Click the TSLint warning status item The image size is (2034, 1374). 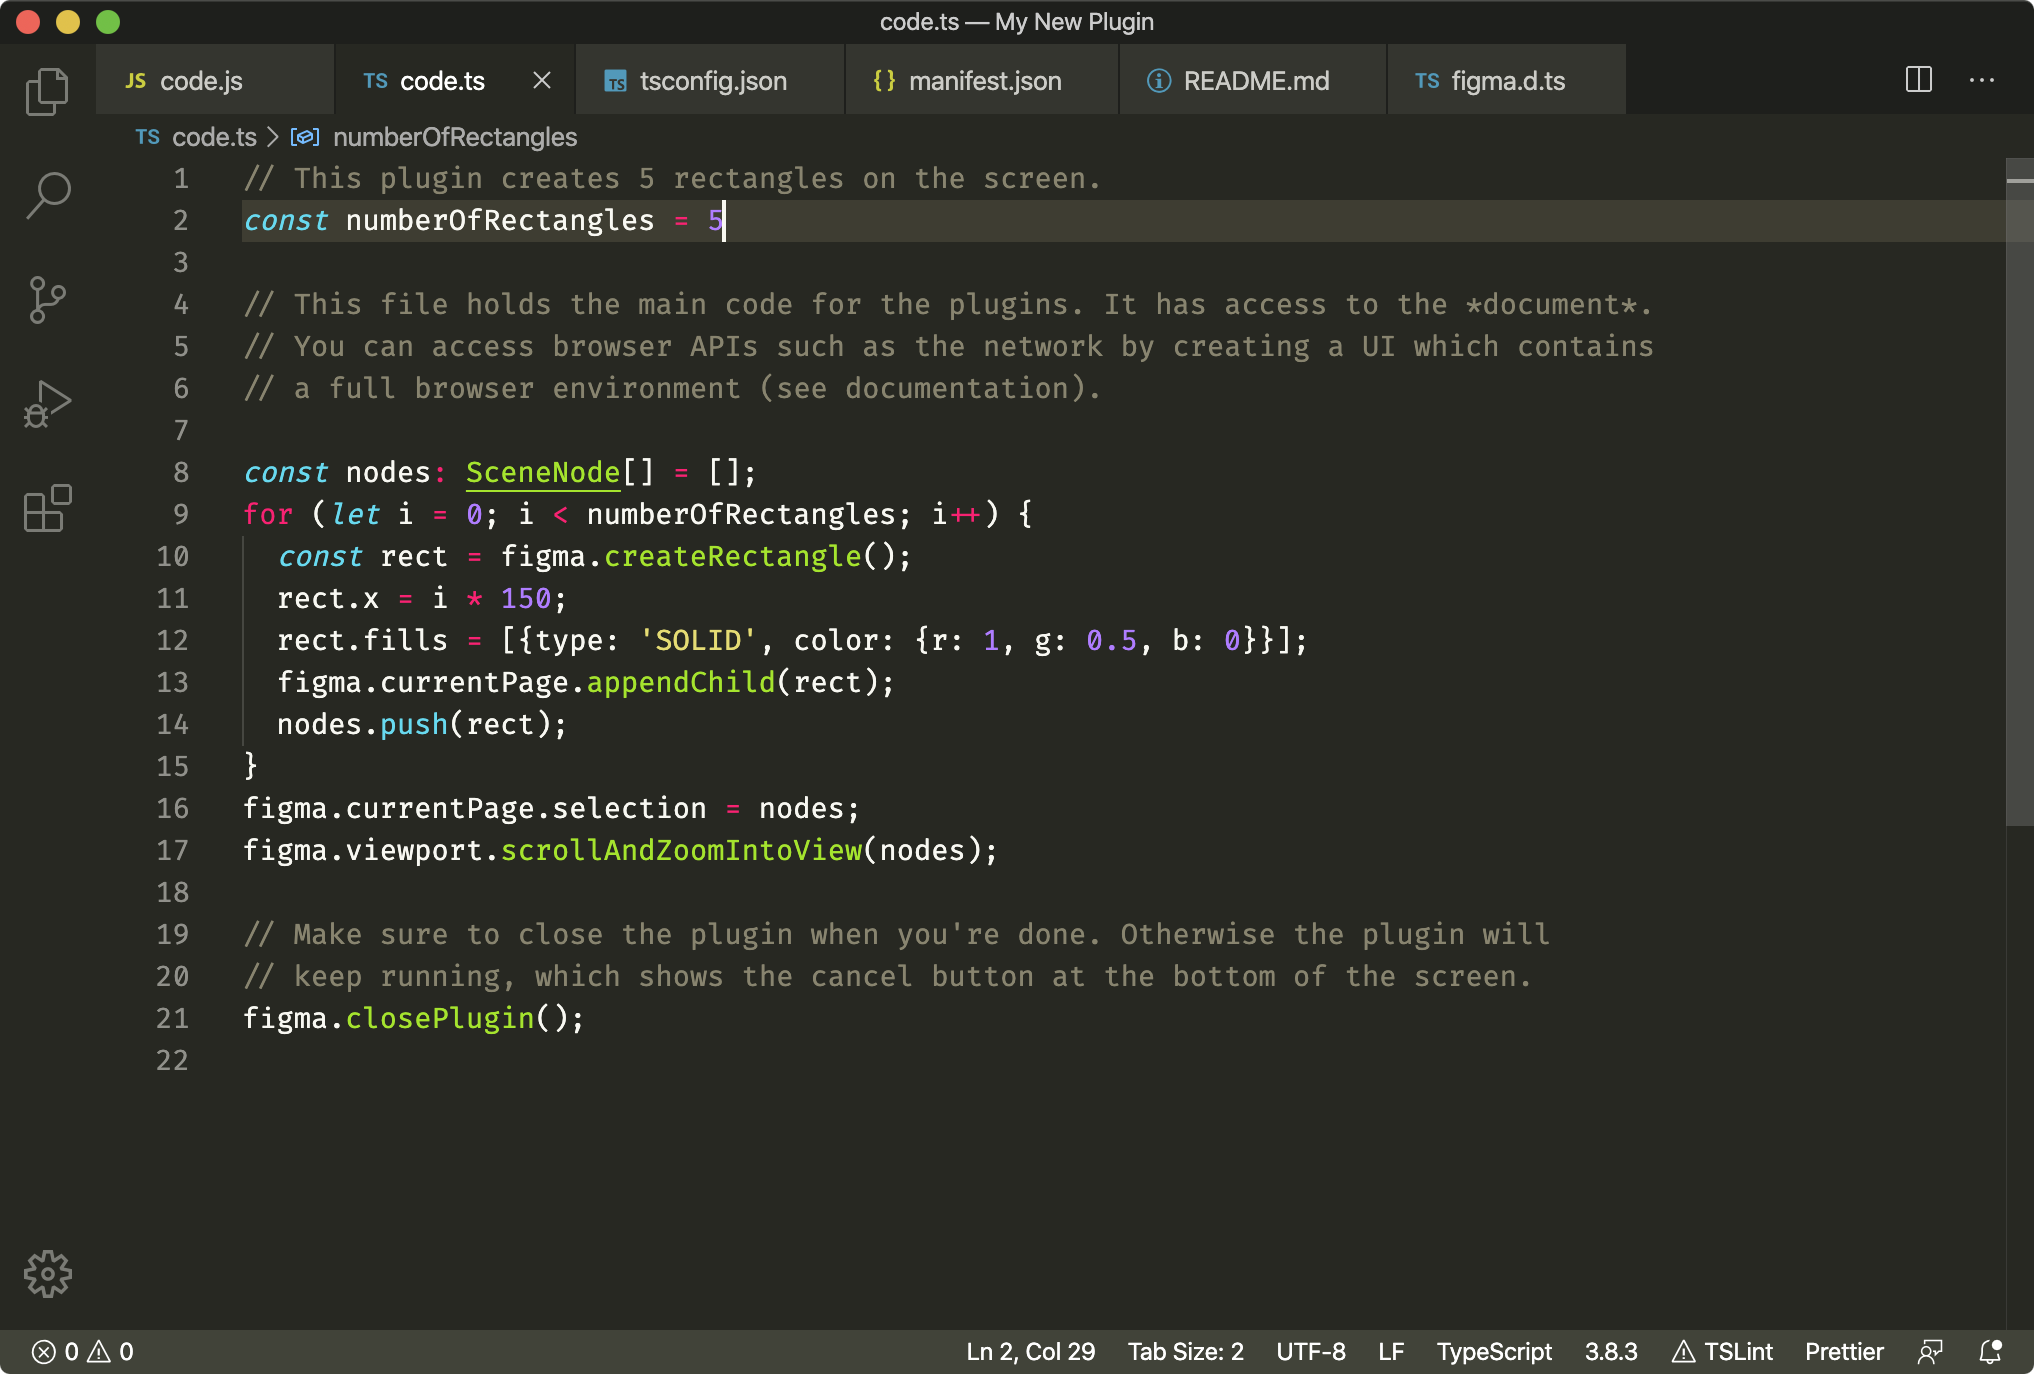click(1722, 1352)
